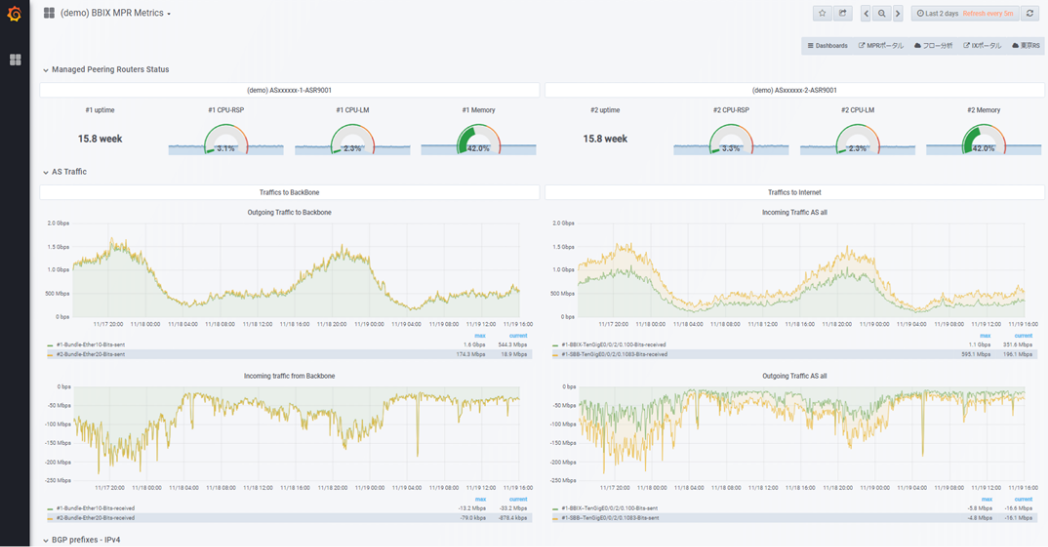The width and height of the screenshot is (1048, 547).
Task: Shift time range backward with left arrow
Action: pos(866,13)
